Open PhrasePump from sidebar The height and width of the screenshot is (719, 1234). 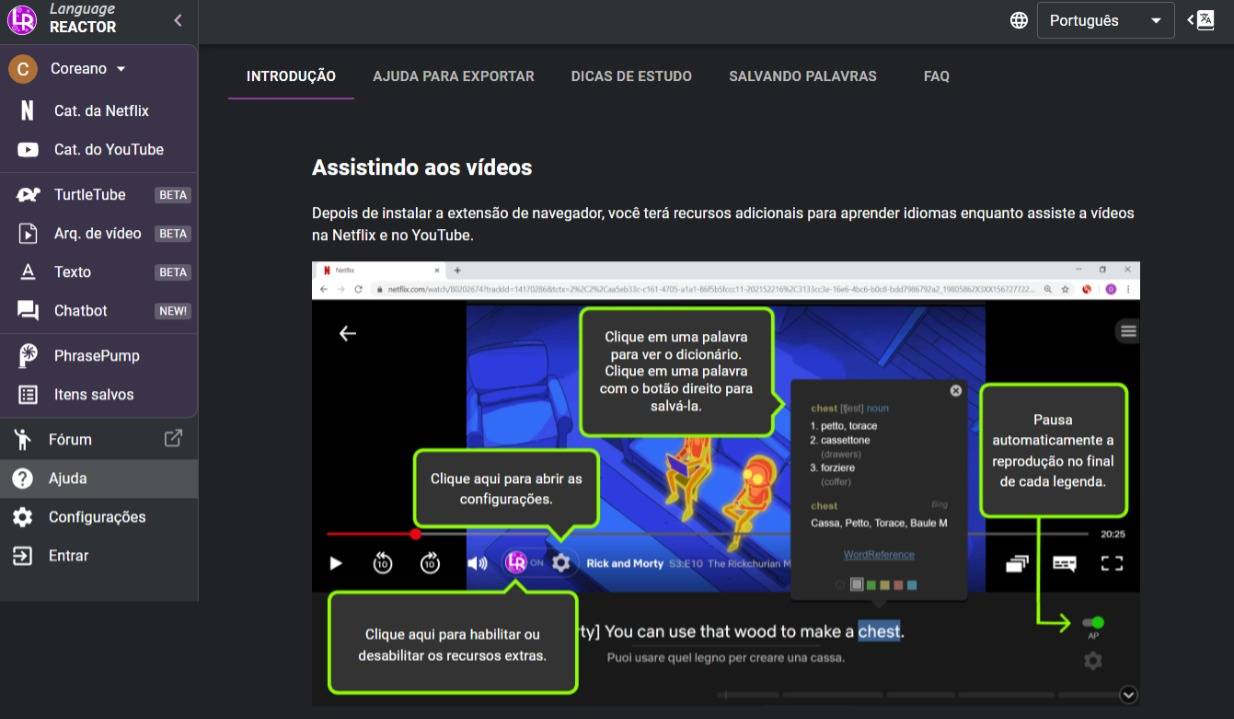[96, 356]
